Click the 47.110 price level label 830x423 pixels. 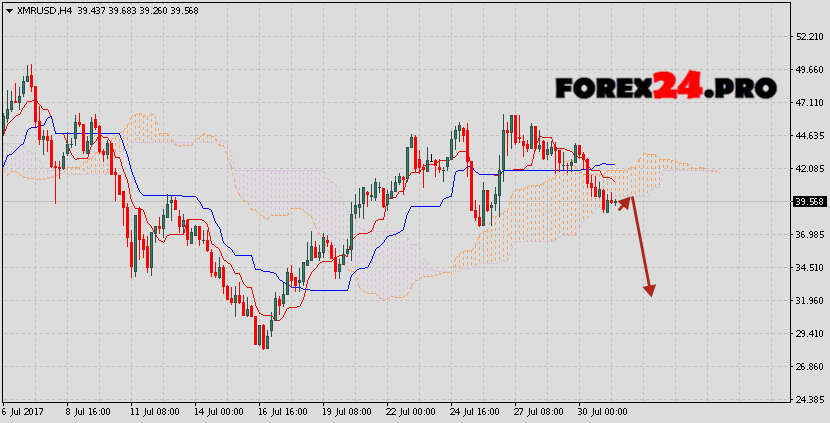click(808, 102)
